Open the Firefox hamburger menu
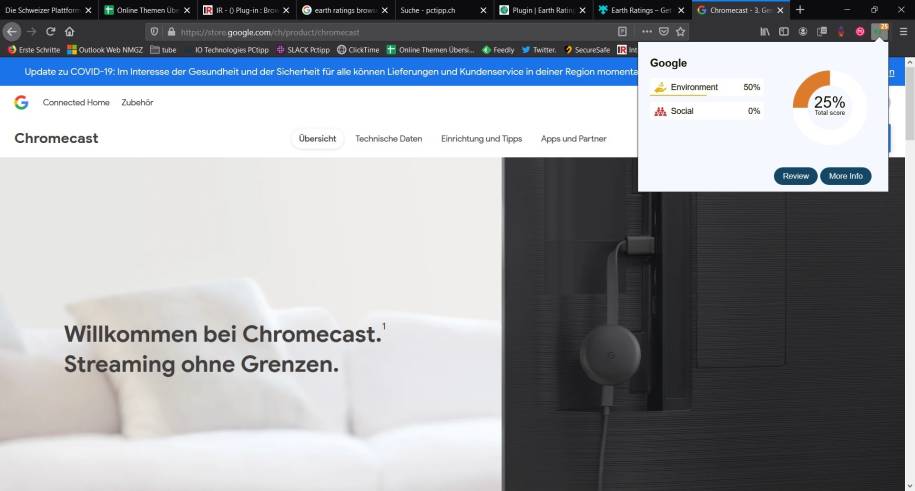 click(903, 32)
